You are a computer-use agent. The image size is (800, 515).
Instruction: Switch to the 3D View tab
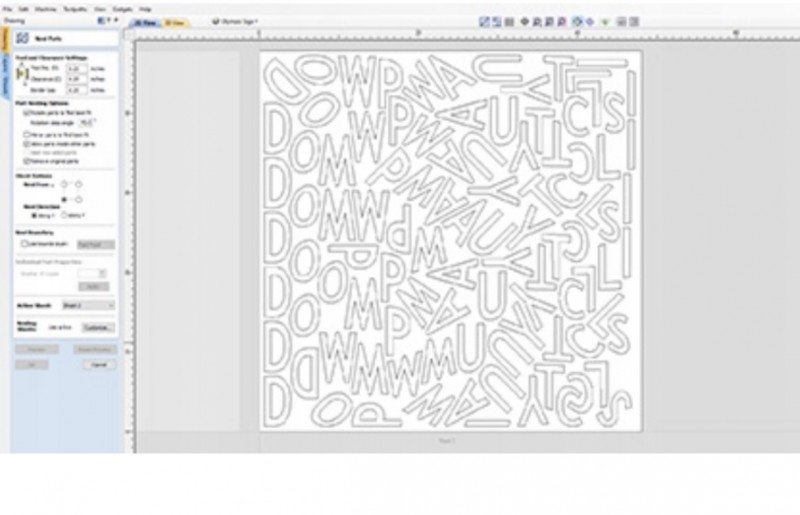(x=174, y=20)
